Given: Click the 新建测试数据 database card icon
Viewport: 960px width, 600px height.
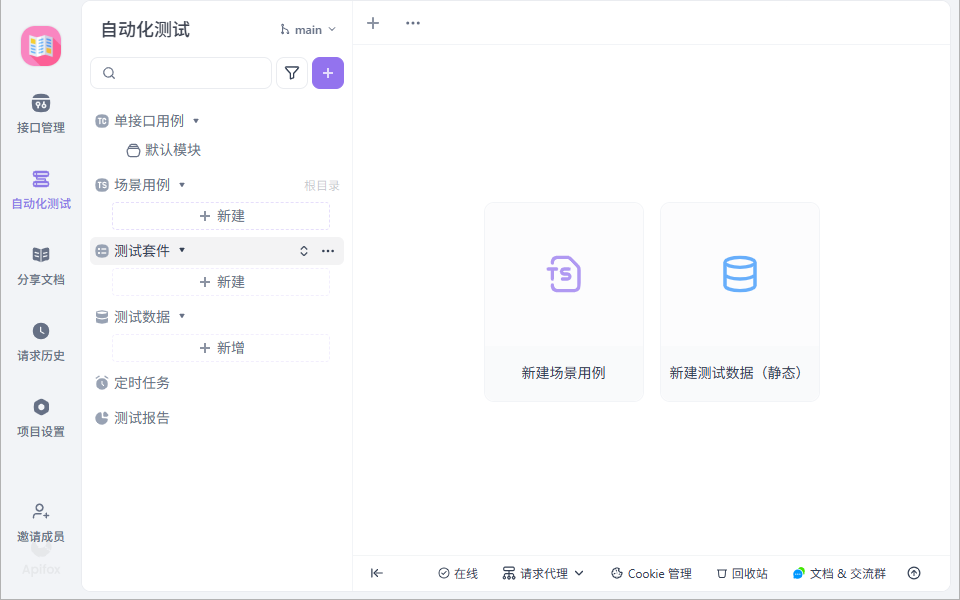Looking at the screenshot, I should tap(740, 274).
